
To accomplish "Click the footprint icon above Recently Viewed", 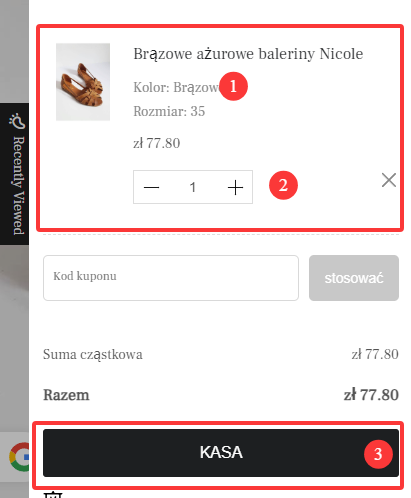I will (17, 121).
